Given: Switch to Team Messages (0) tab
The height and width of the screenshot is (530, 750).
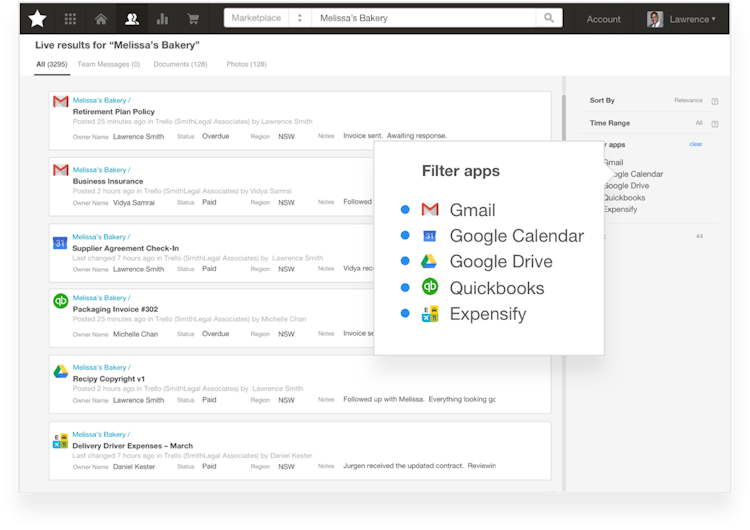Looking at the screenshot, I should (x=109, y=64).
